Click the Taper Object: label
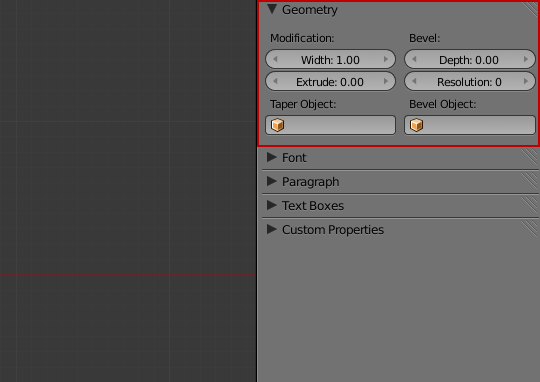 pyautogui.click(x=303, y=104)
